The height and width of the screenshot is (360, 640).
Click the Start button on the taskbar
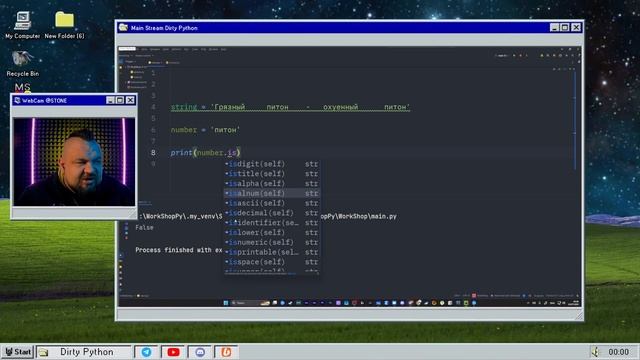tap(18, 352)
